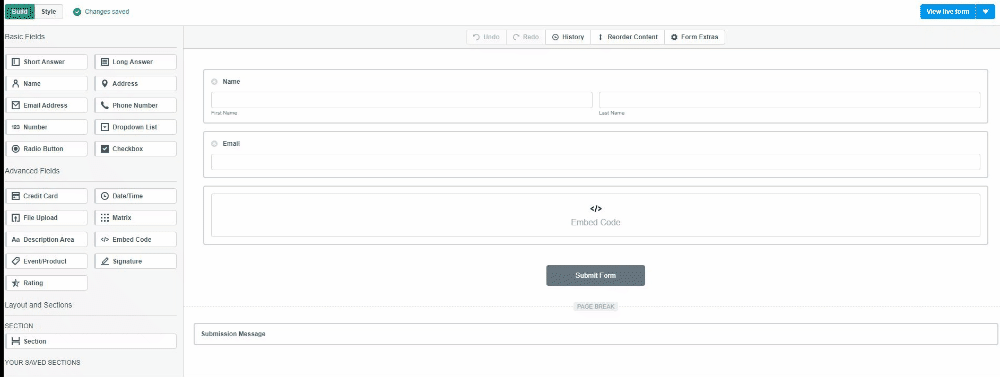
Task: Insert a Number field
Action: [x=46, y=127]
